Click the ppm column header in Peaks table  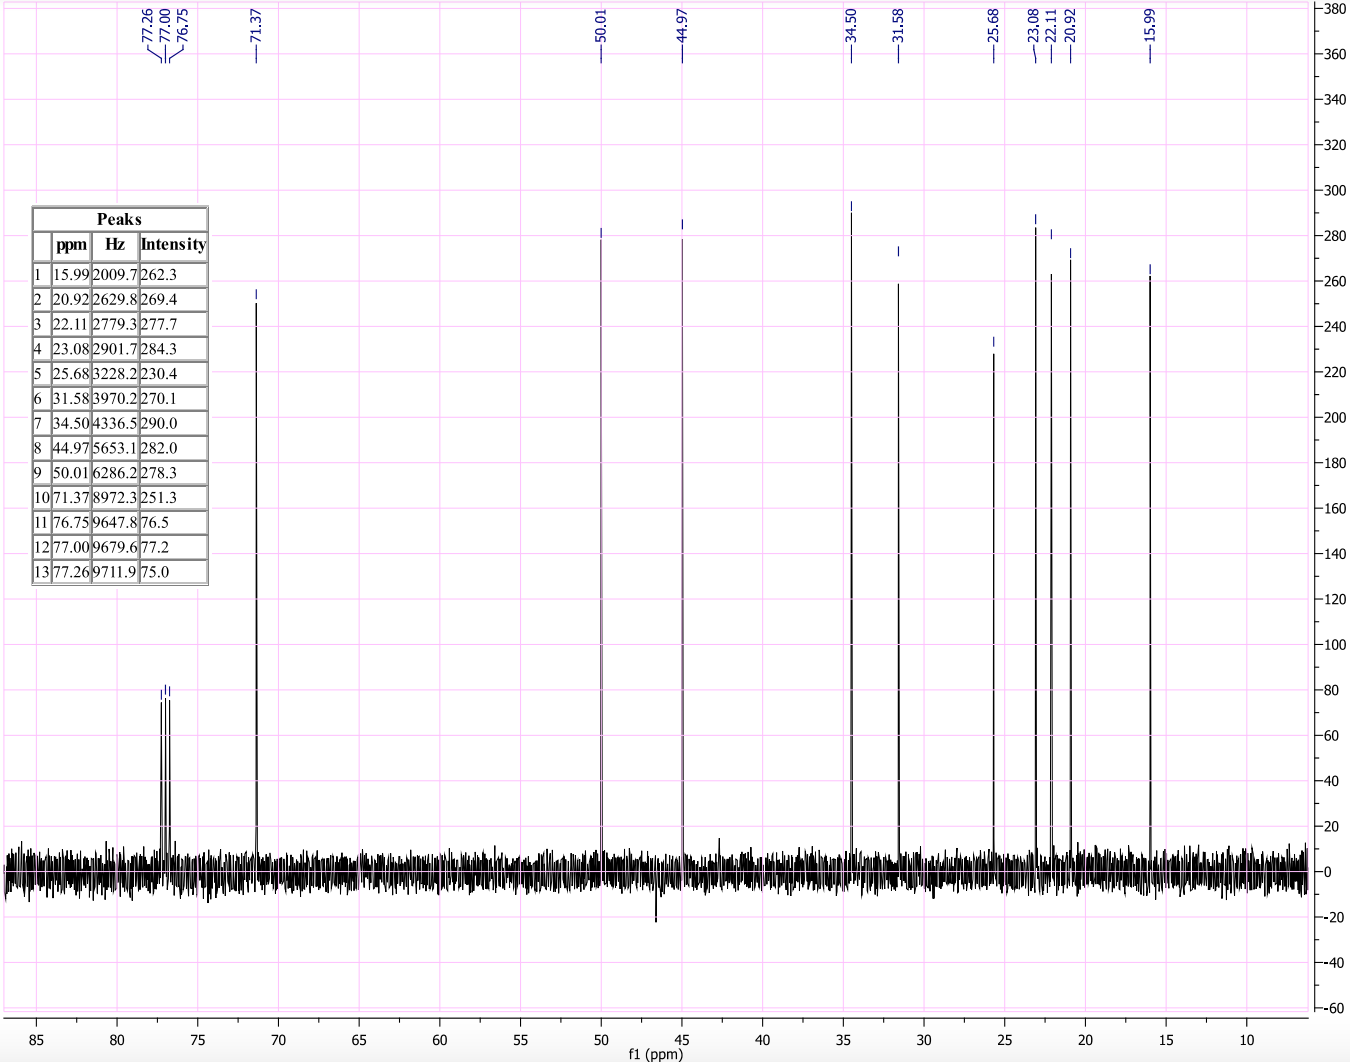(71, 245)
